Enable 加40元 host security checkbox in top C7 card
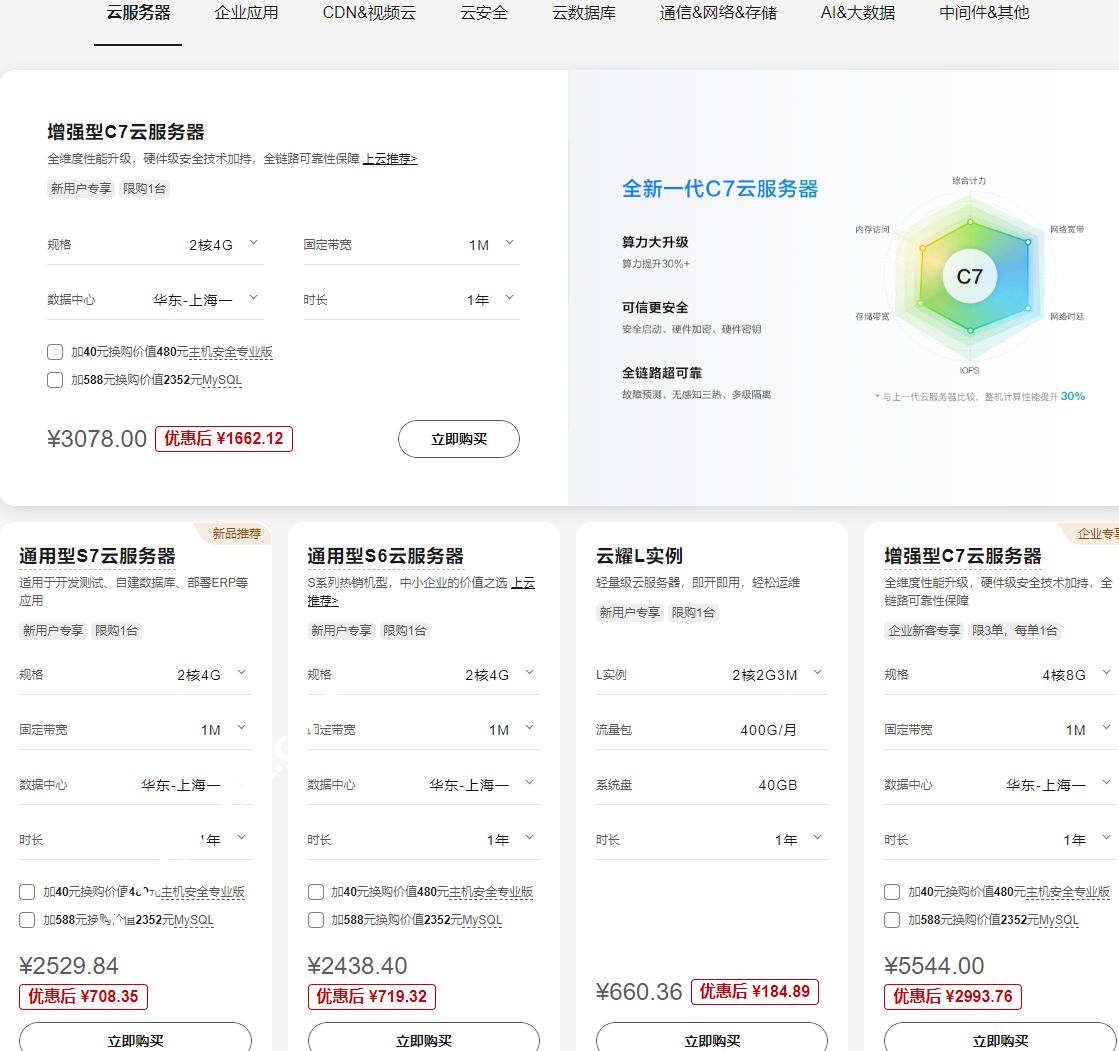This screenshot has height=1051, width=1119. [x=55, y=352]
